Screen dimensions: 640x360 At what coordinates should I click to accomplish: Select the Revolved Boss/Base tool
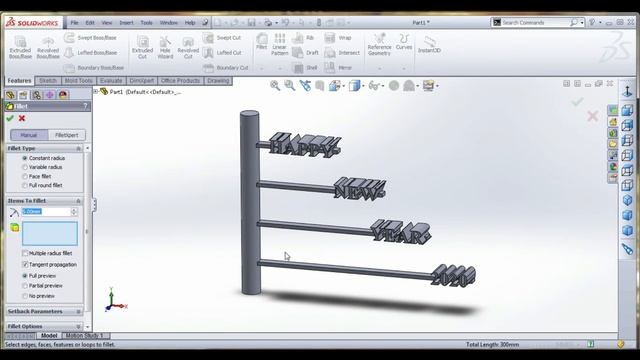(x=48, y=47)
